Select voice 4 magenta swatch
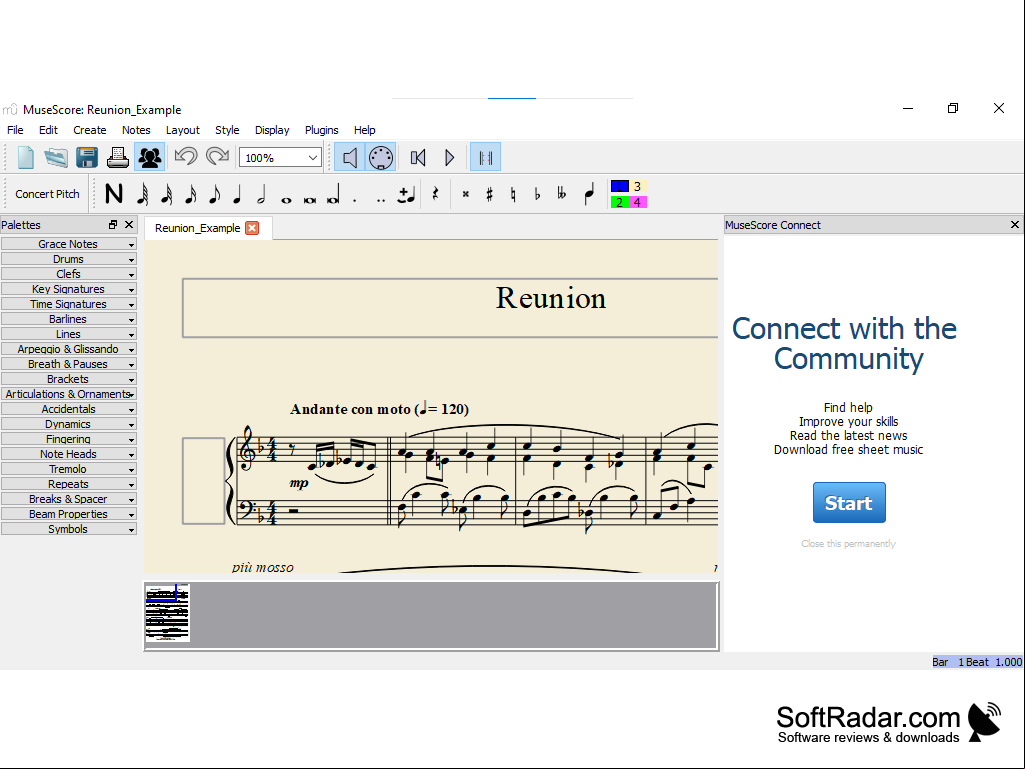 coord(637,203)
